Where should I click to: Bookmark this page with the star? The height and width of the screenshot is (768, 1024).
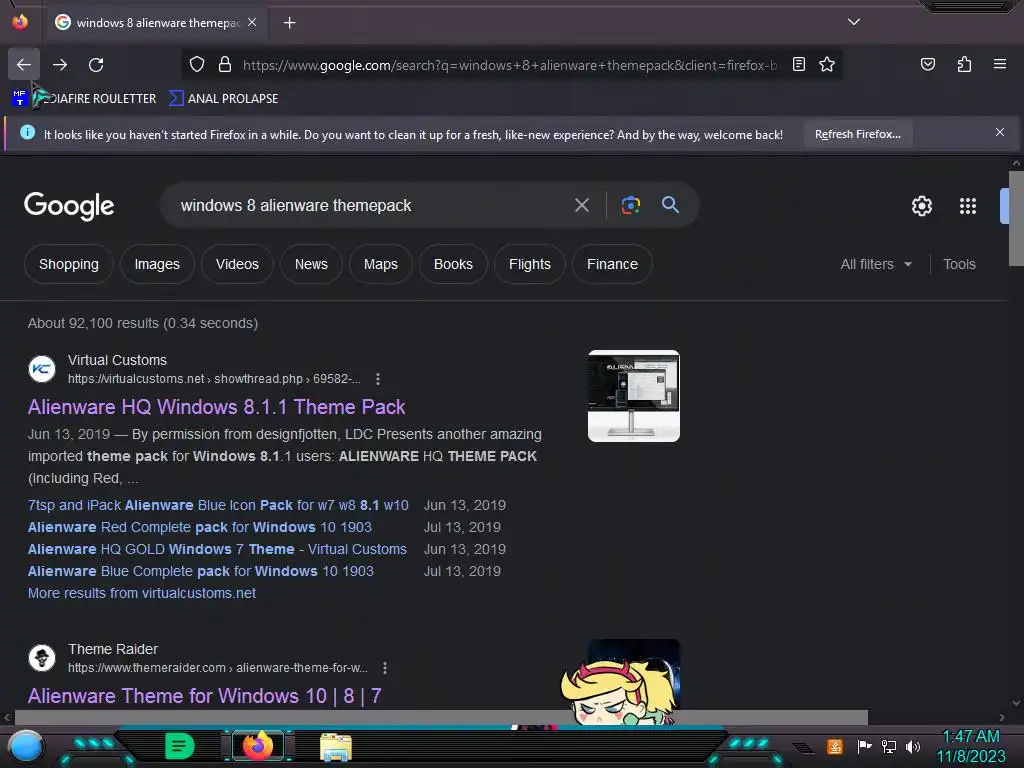point(827,64)
